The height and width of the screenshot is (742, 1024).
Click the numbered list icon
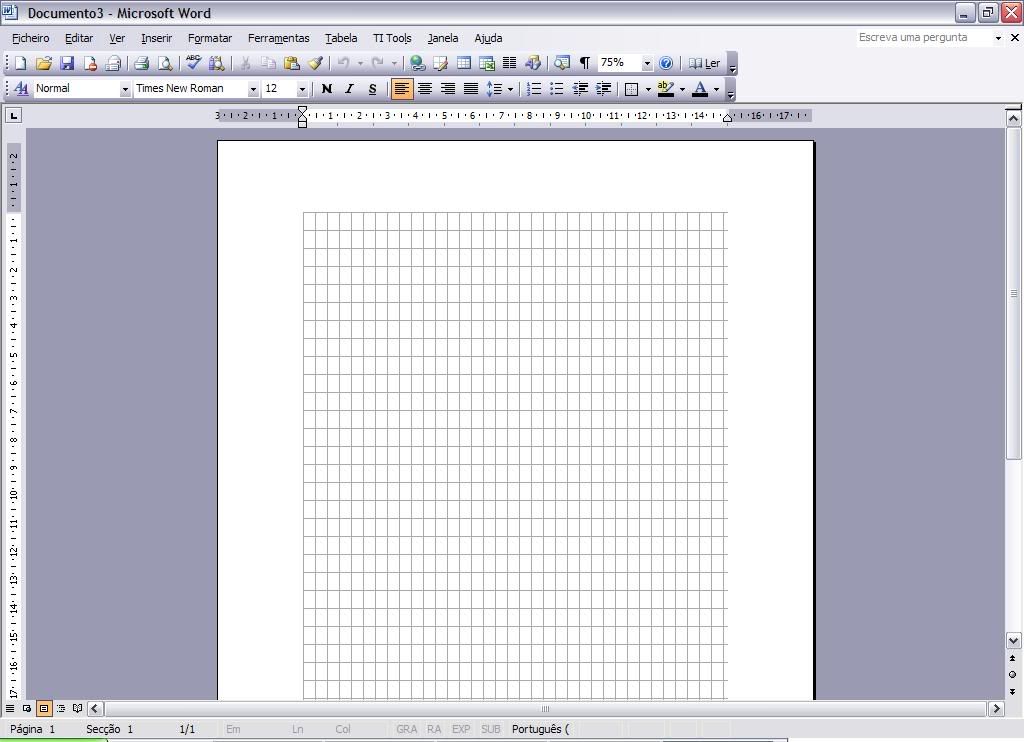[534, 89]
